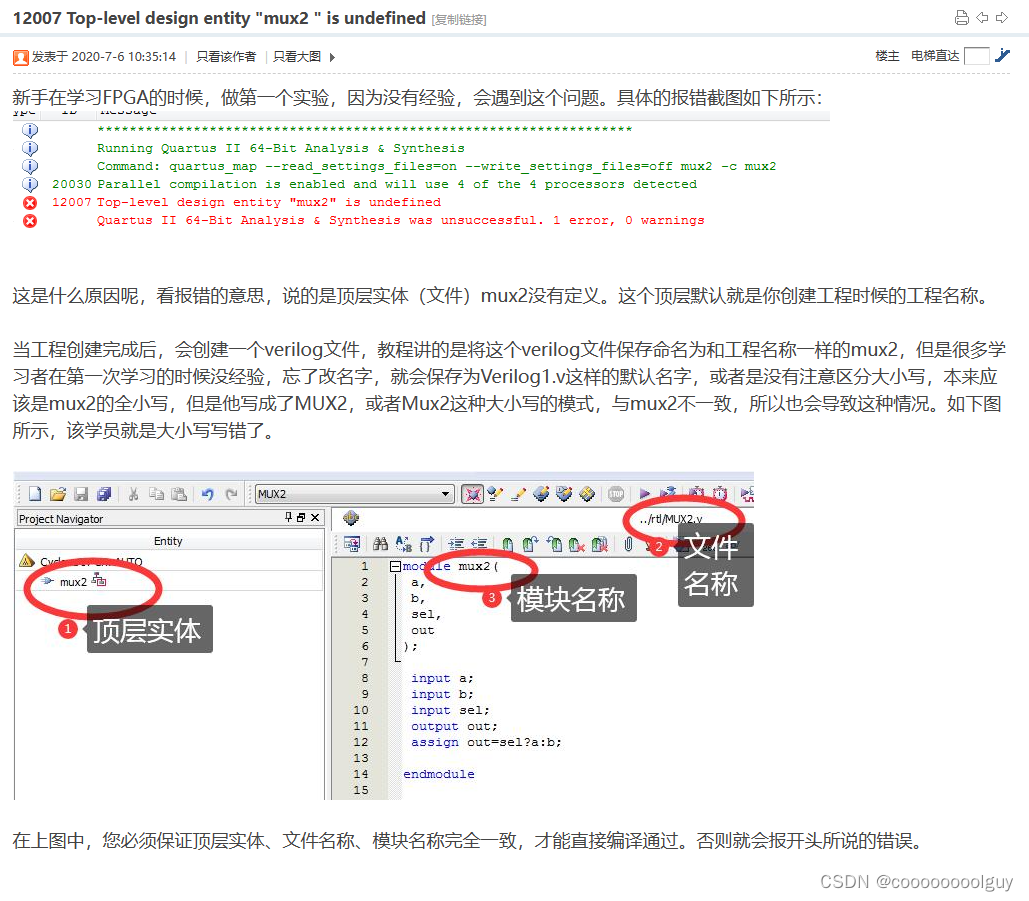
Task: Start compilation with the blue play icon
Action: (x=645, y=493)
